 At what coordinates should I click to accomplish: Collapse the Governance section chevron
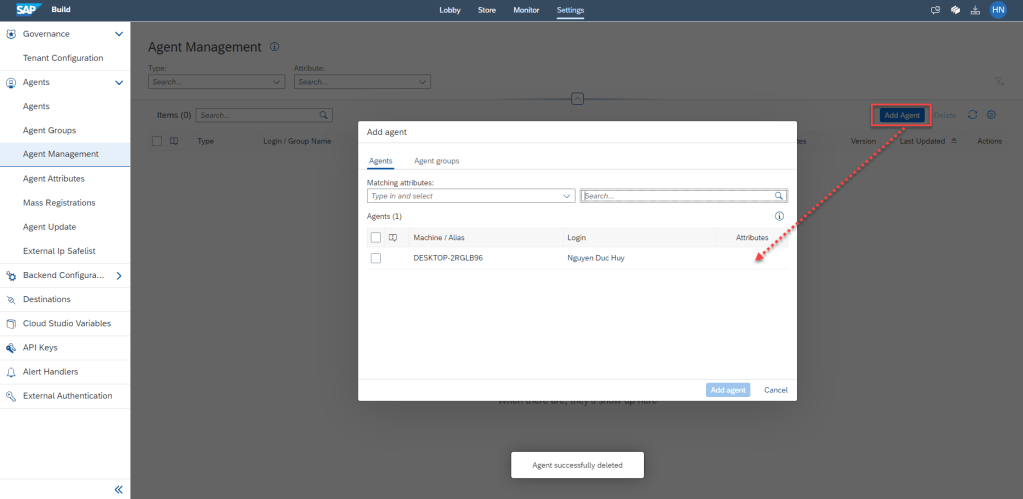click(x=119, y=34)
